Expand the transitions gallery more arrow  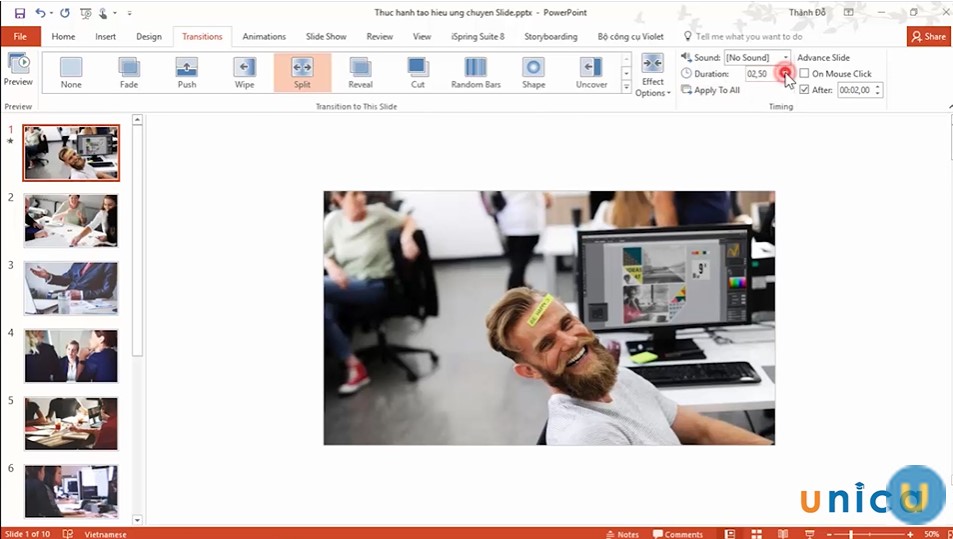[x=627, y=89]
